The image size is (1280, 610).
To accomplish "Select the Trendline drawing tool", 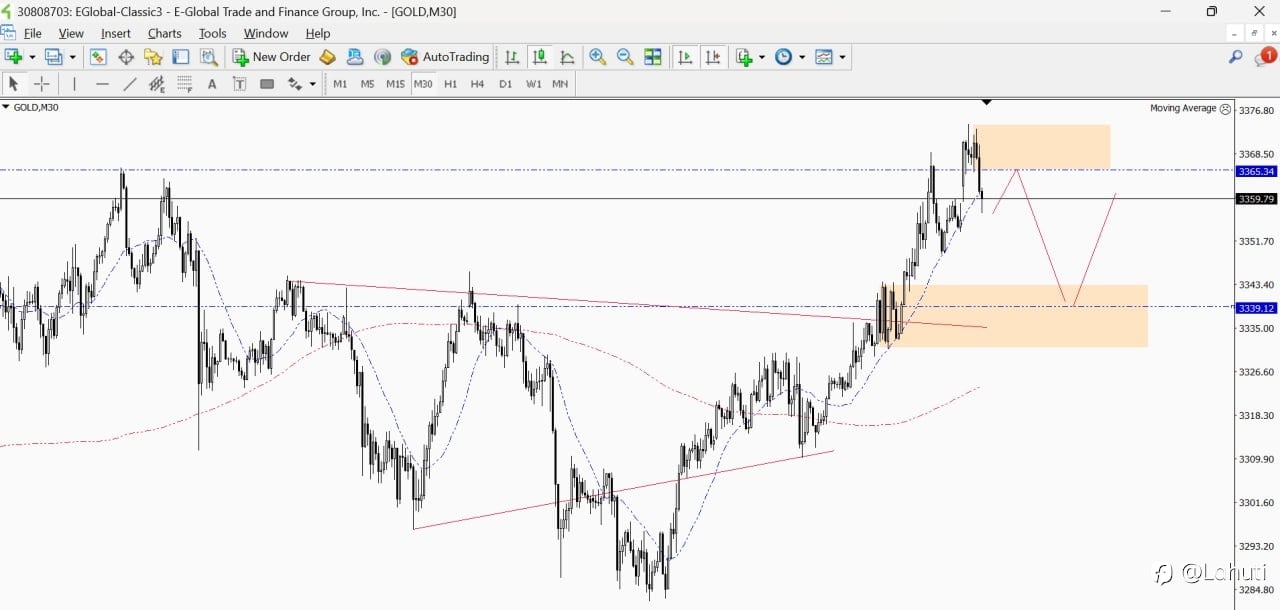I will [129, 84].
